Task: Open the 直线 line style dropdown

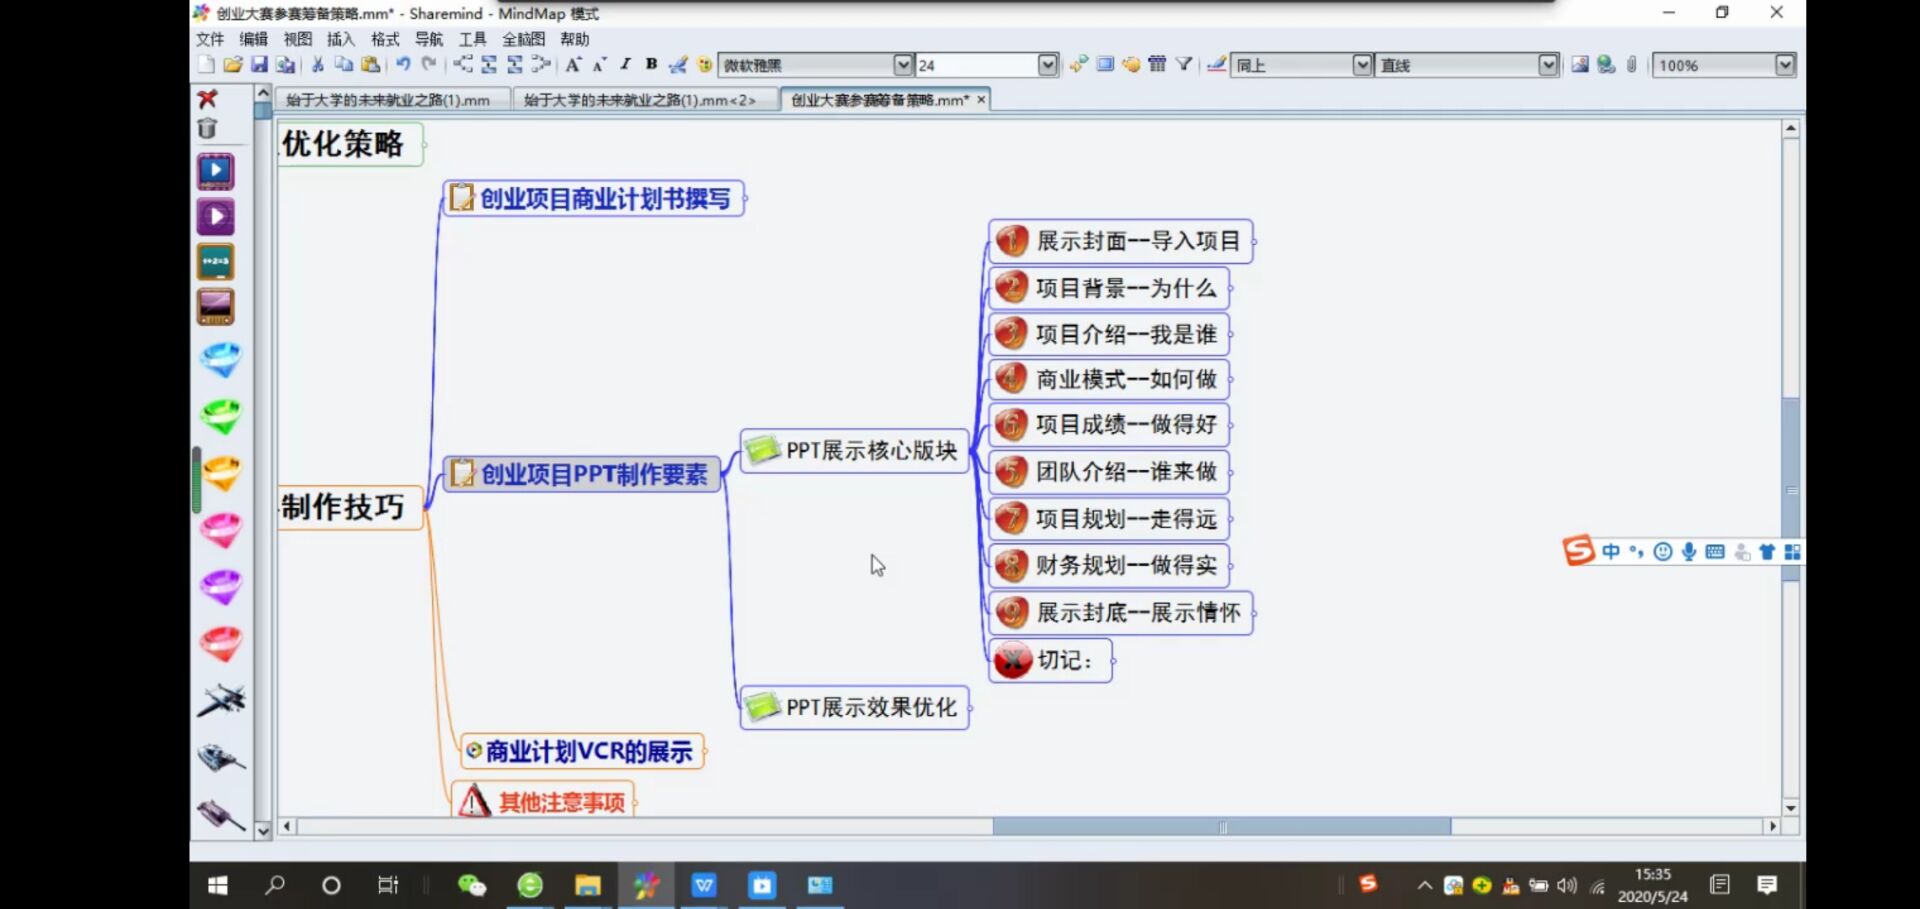Action: [1547, 65]
